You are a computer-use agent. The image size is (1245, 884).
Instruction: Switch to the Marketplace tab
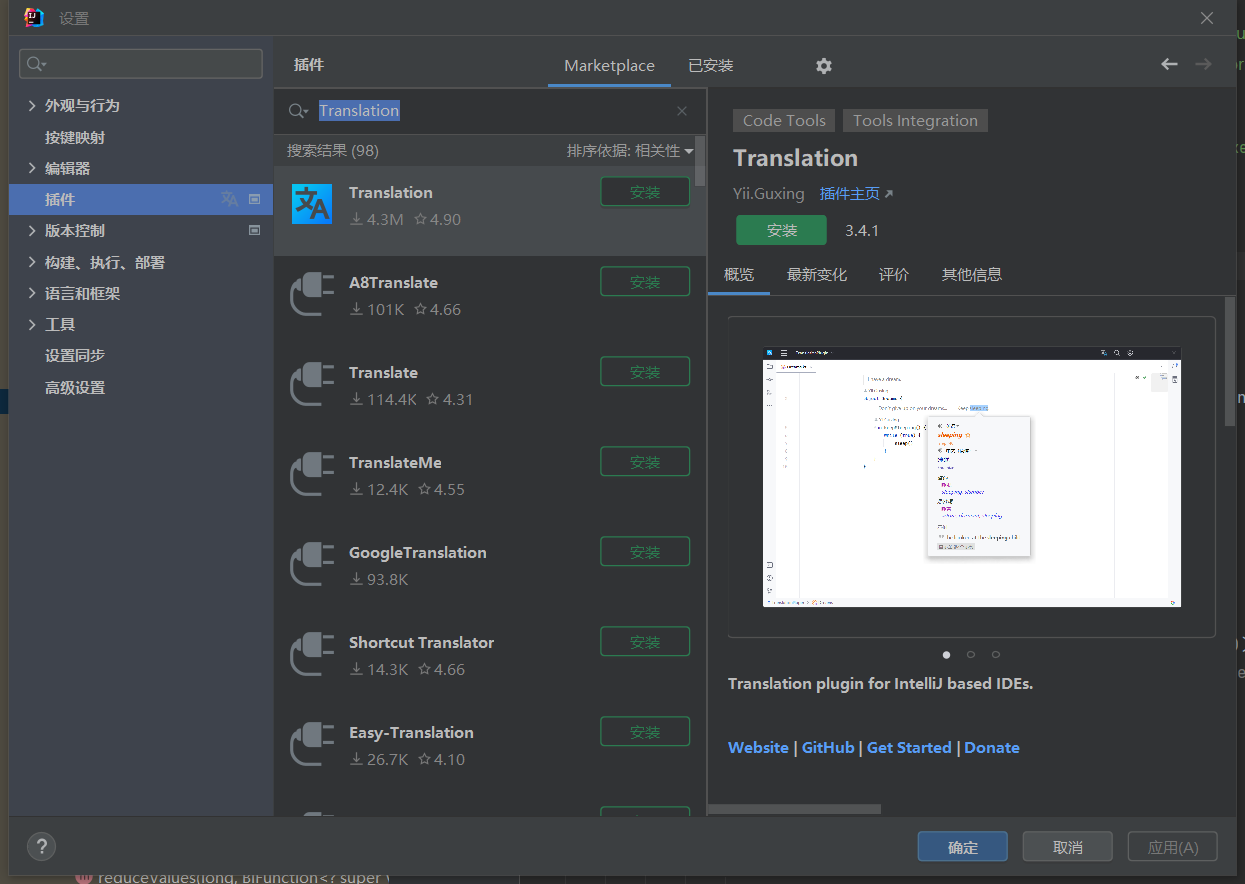click(609, 66)
